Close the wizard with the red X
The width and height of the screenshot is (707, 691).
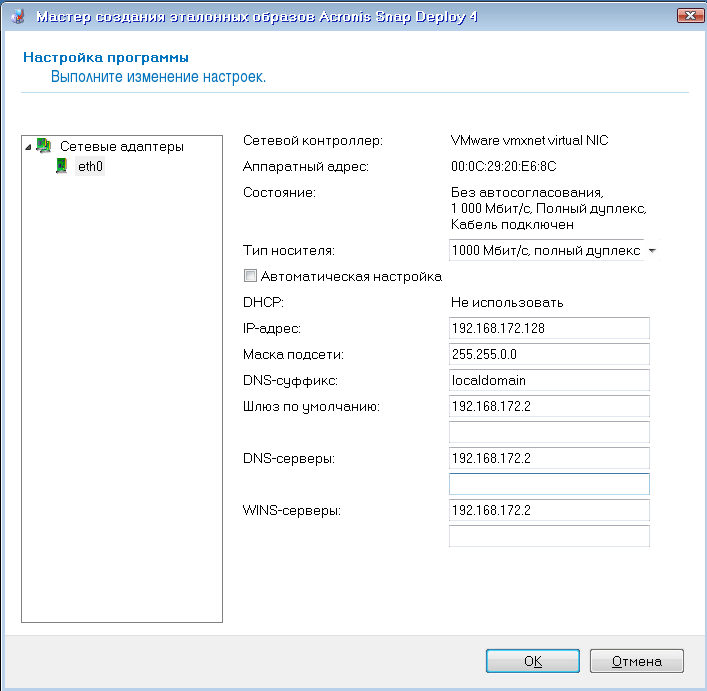pyautogui.click(x=687, y=16)
